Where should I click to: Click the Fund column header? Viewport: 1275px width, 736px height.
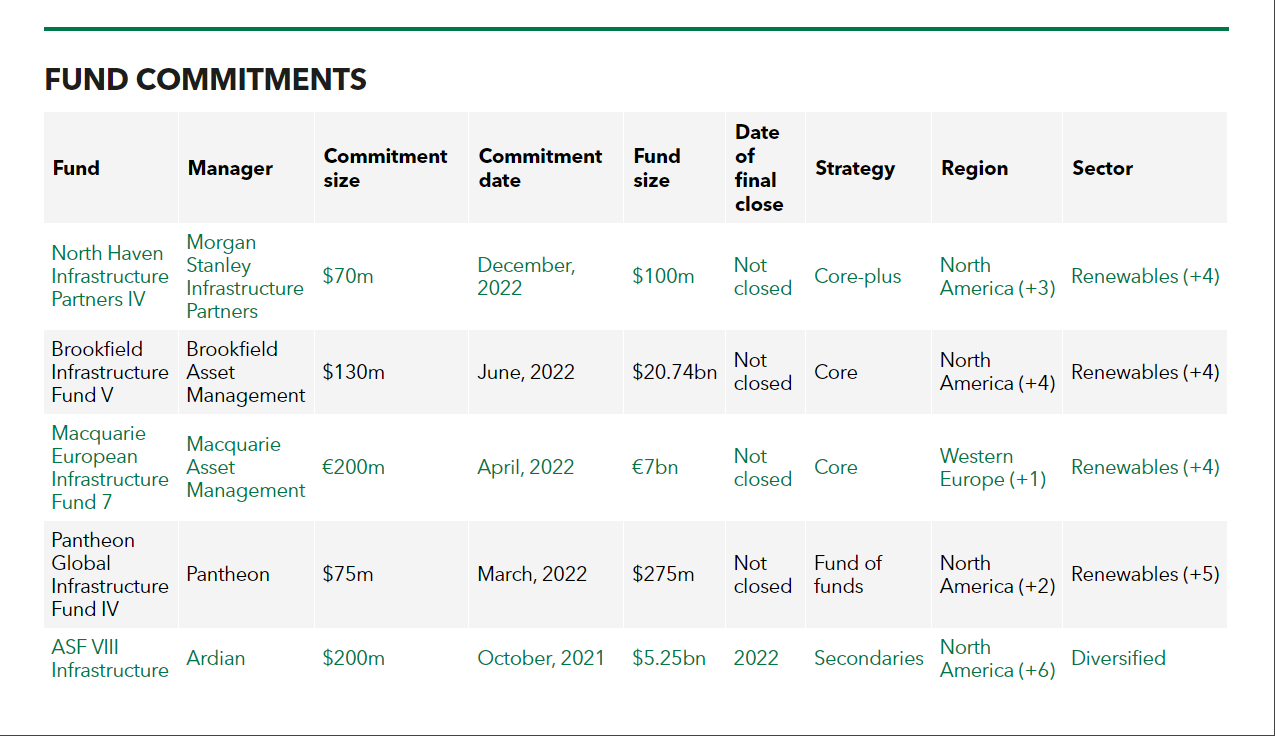pyautogui.click(x=76, y=168)
